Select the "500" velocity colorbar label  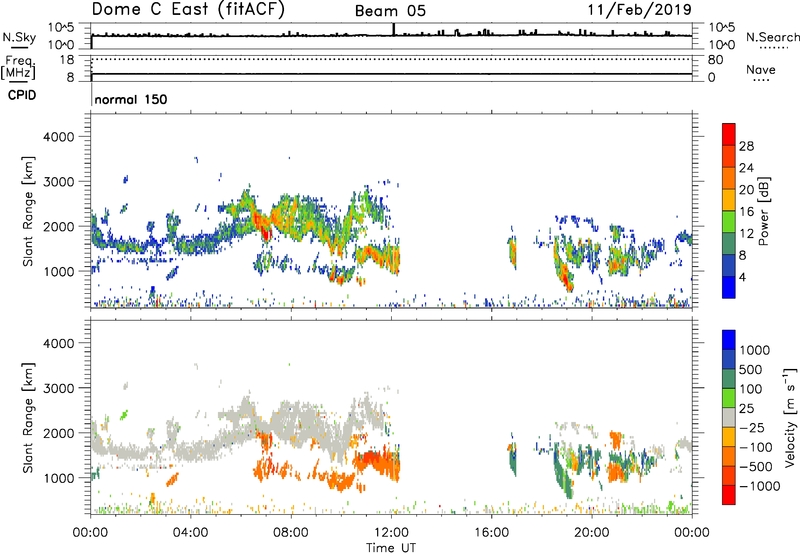[x=751, y=370]
